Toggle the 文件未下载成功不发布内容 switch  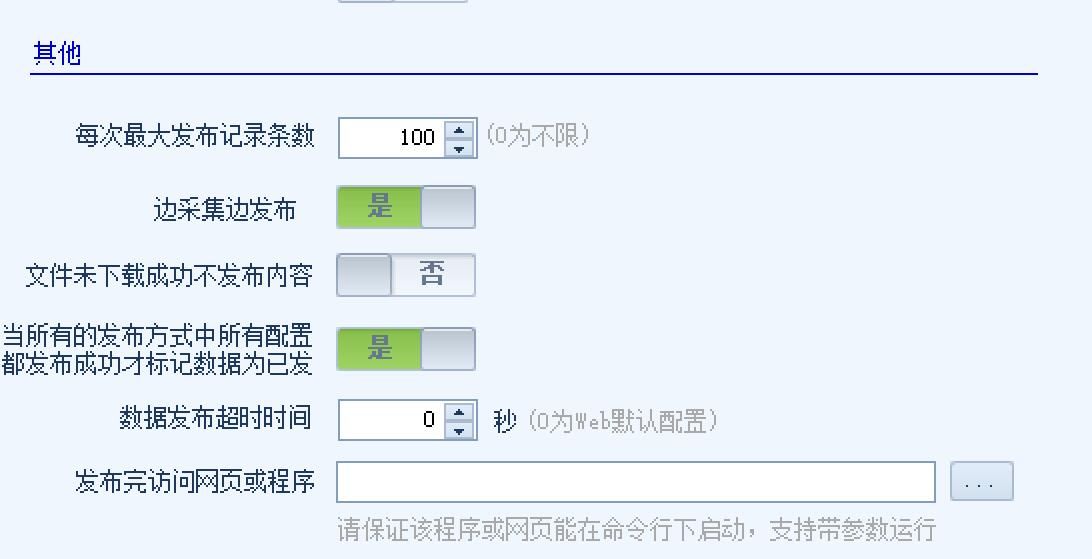406,275
